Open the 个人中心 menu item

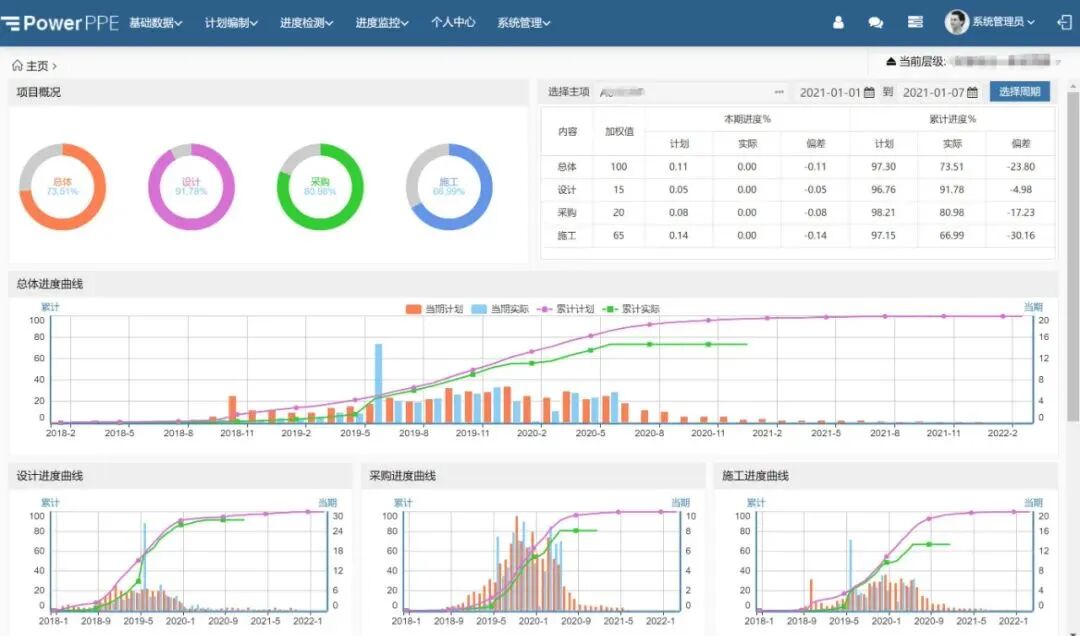tap(453, 22)
